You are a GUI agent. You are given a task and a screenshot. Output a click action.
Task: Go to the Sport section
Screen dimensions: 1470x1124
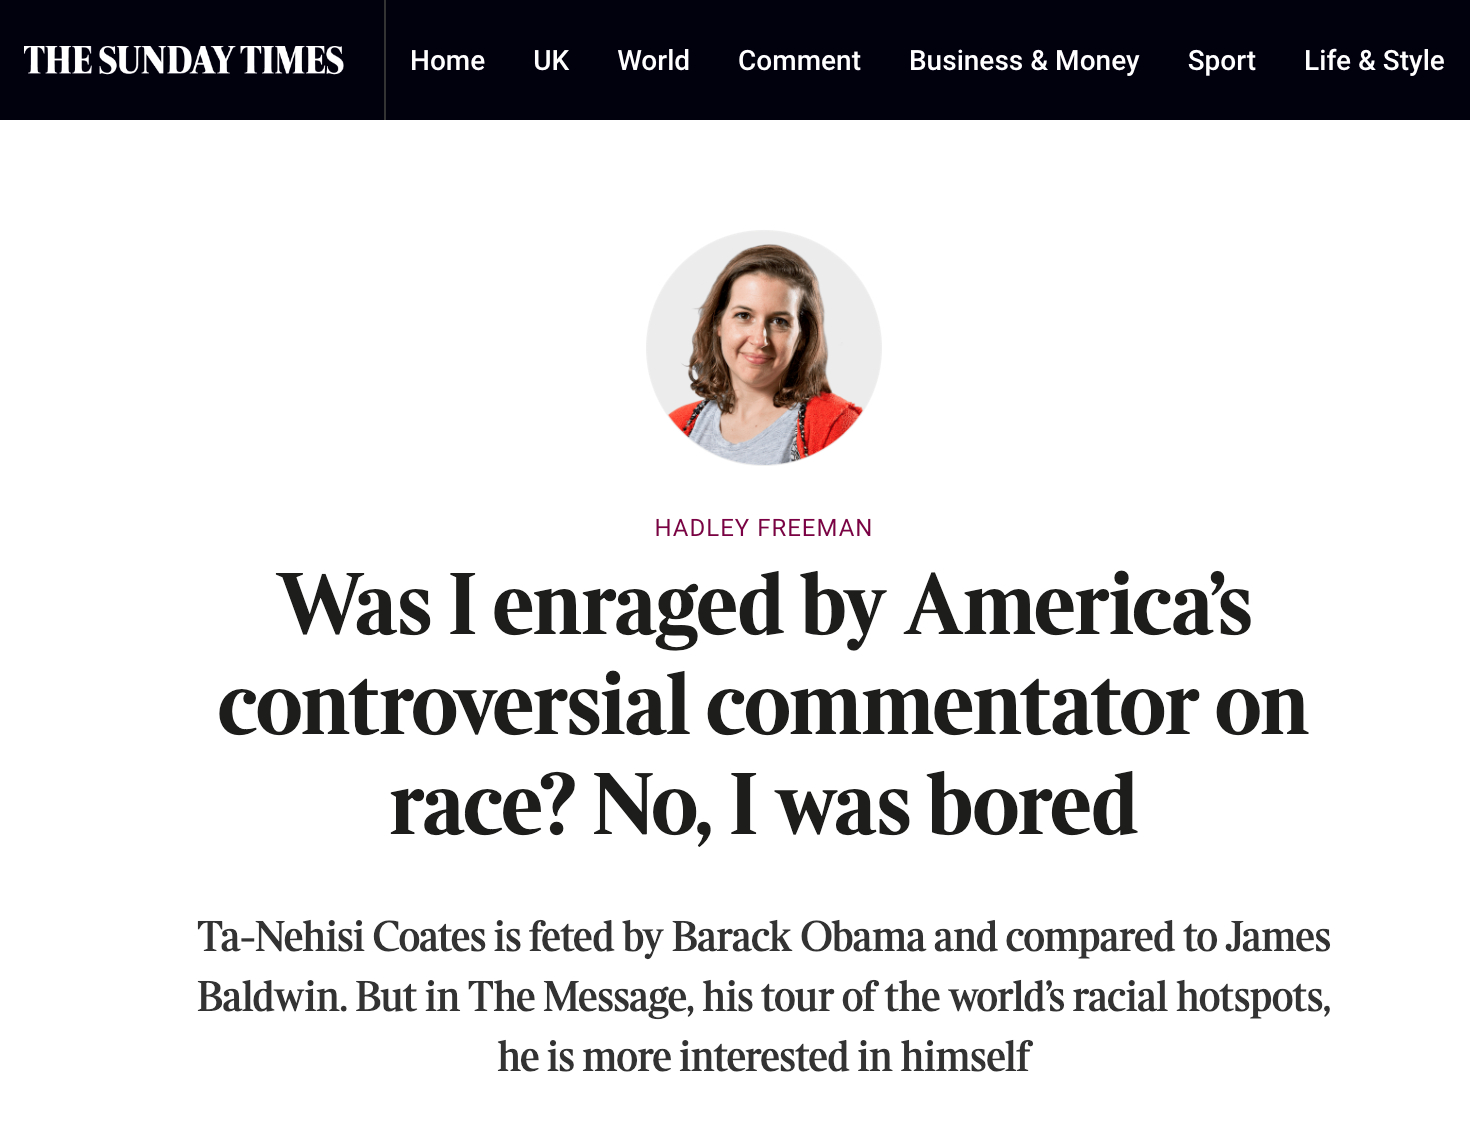click(1221, 61)
